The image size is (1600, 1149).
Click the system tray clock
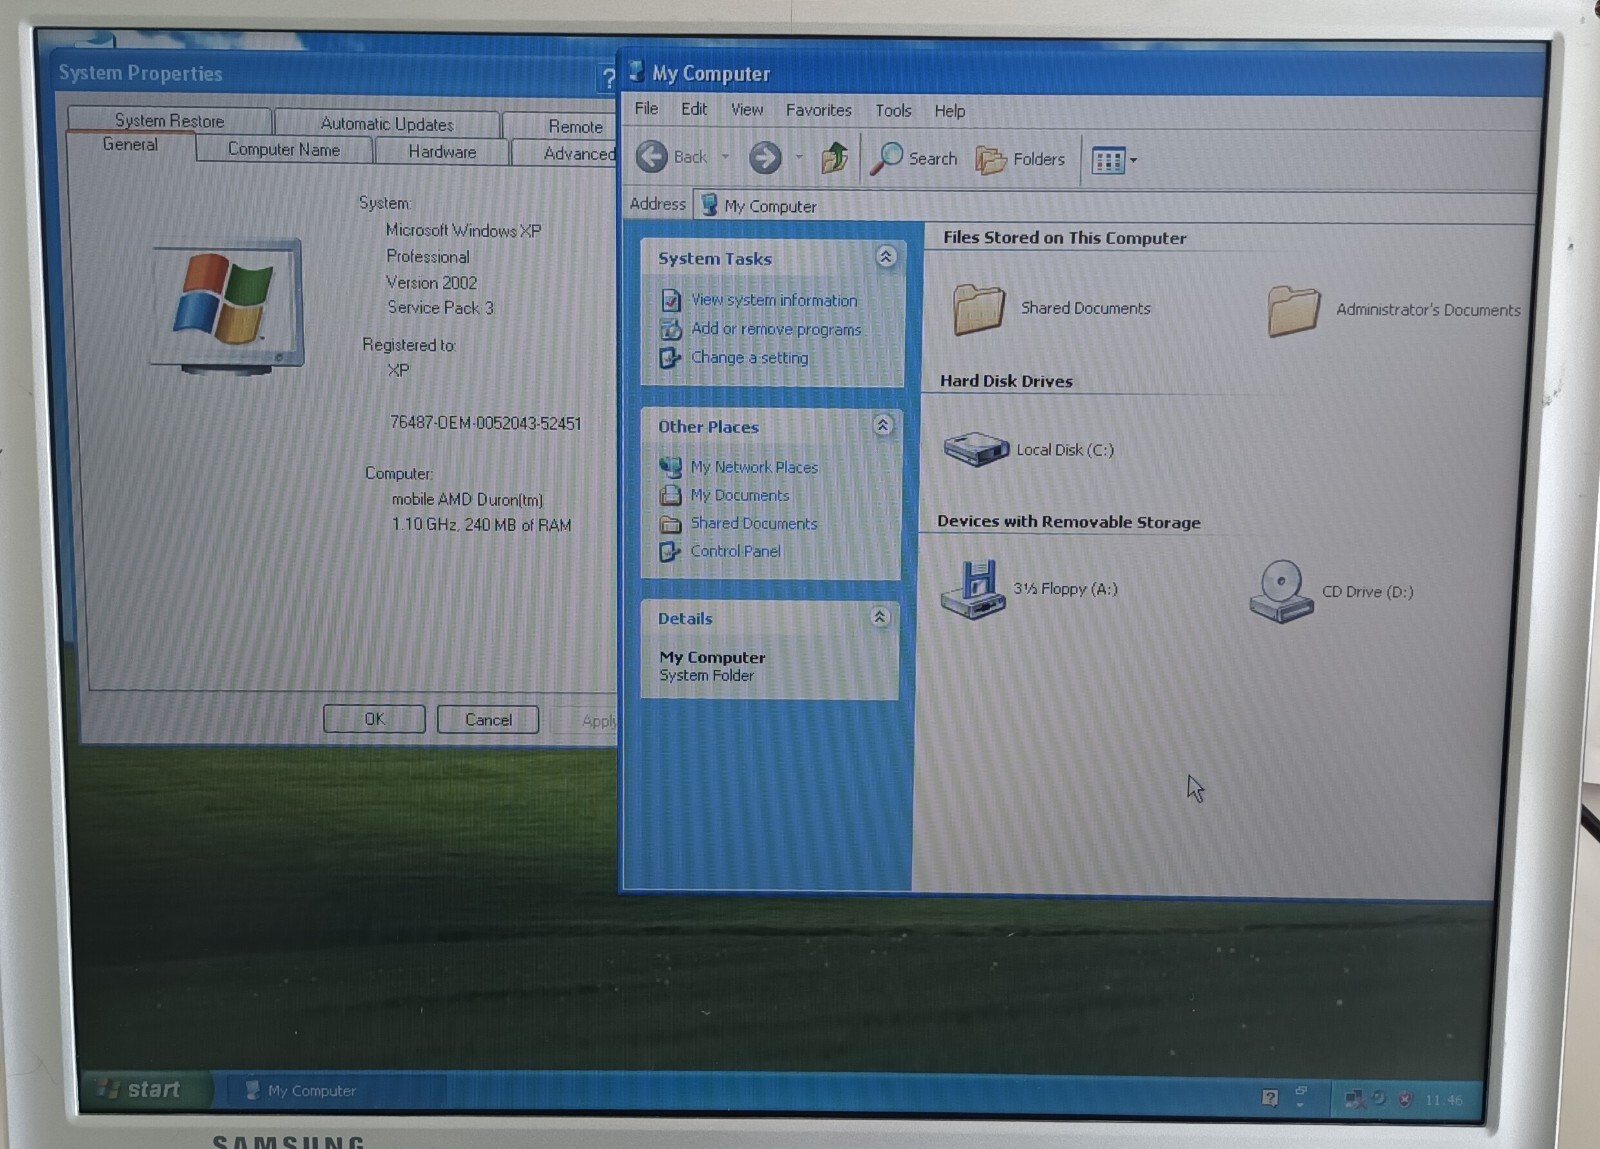tap(1443, 1100)
